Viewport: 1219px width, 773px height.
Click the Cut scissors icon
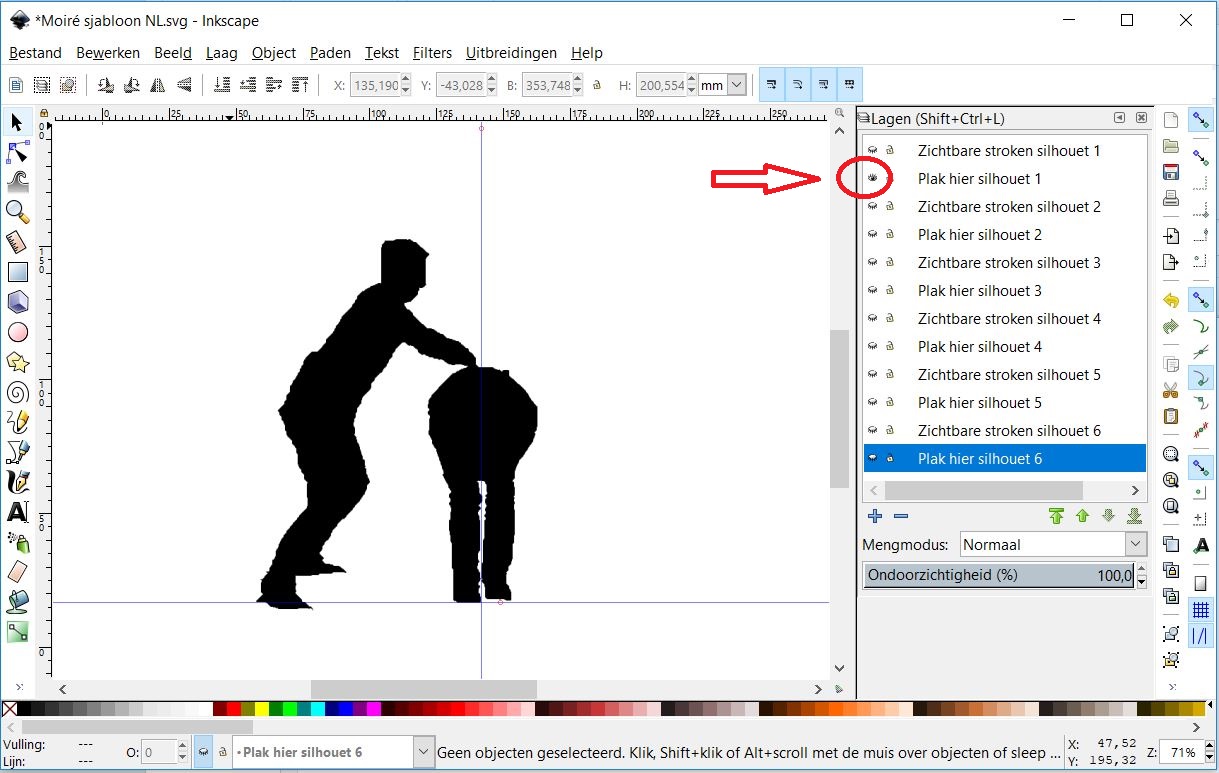point(1171,390)
